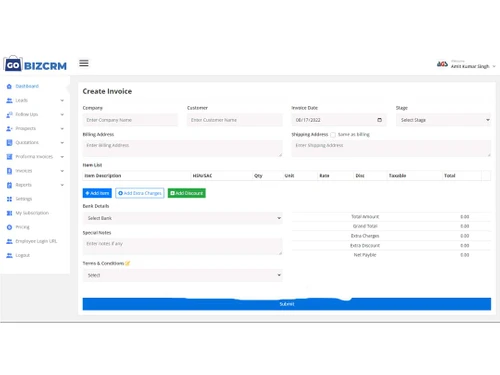Click the Shipping Address textarea

tap(391, 148)
